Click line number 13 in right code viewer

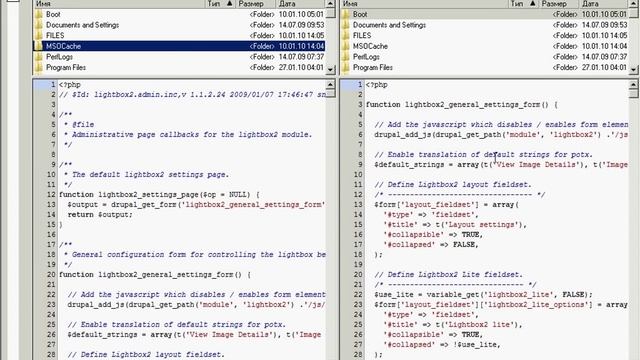pos(358,205)
